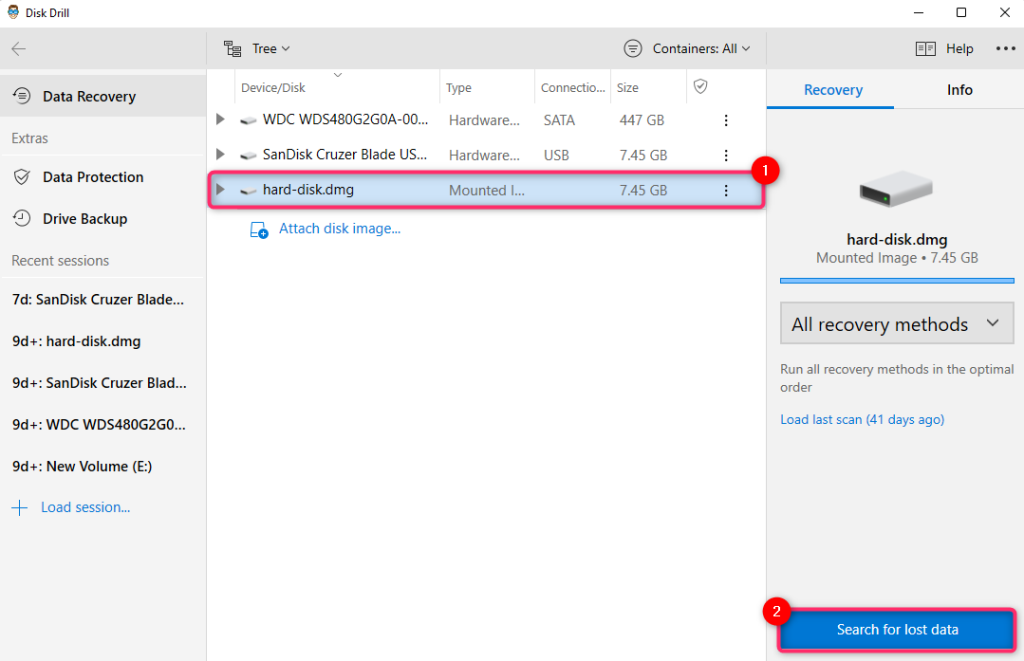This screenshot has height=661, width=1024.
Task: Open the Tree view dropdown
Action: (x=286, y=47)
